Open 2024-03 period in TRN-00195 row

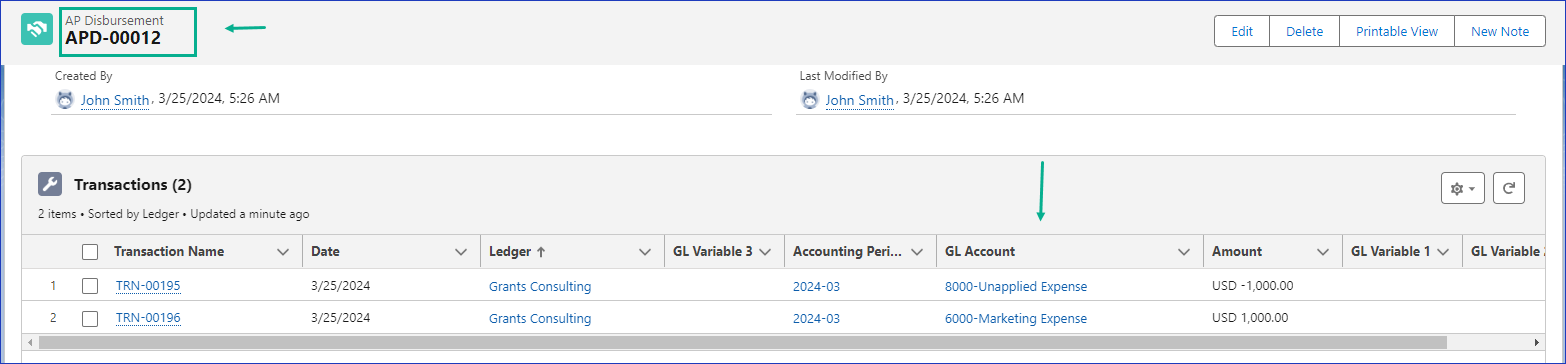[x=816, y=287]
